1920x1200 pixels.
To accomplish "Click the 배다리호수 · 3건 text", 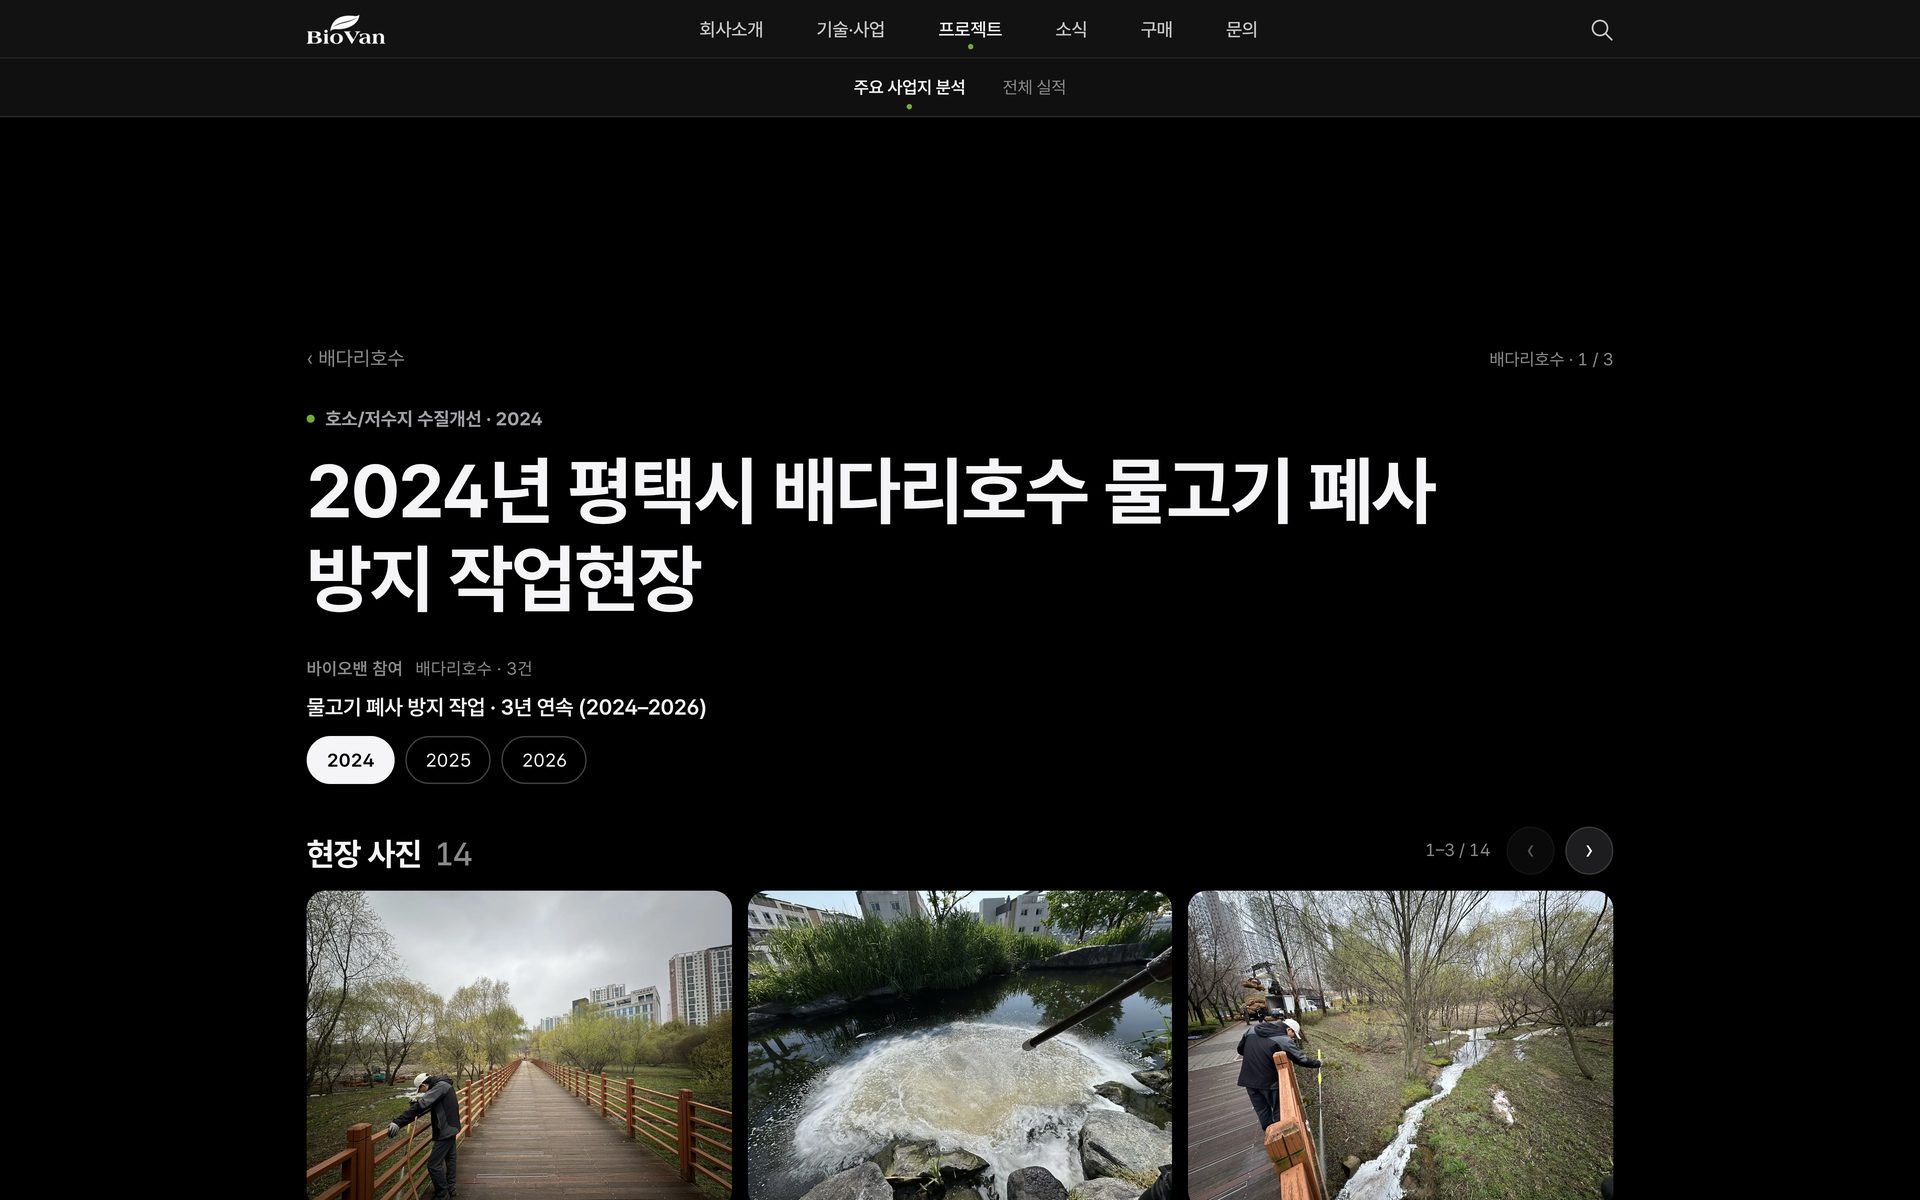I will pyautogui.click(x=474, y=668).
